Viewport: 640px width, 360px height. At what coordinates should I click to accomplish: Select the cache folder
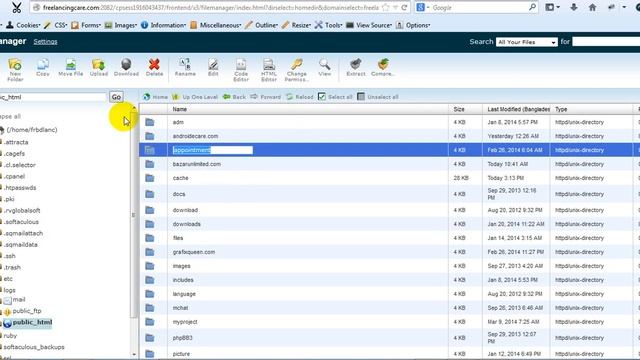tap(180, 178)
